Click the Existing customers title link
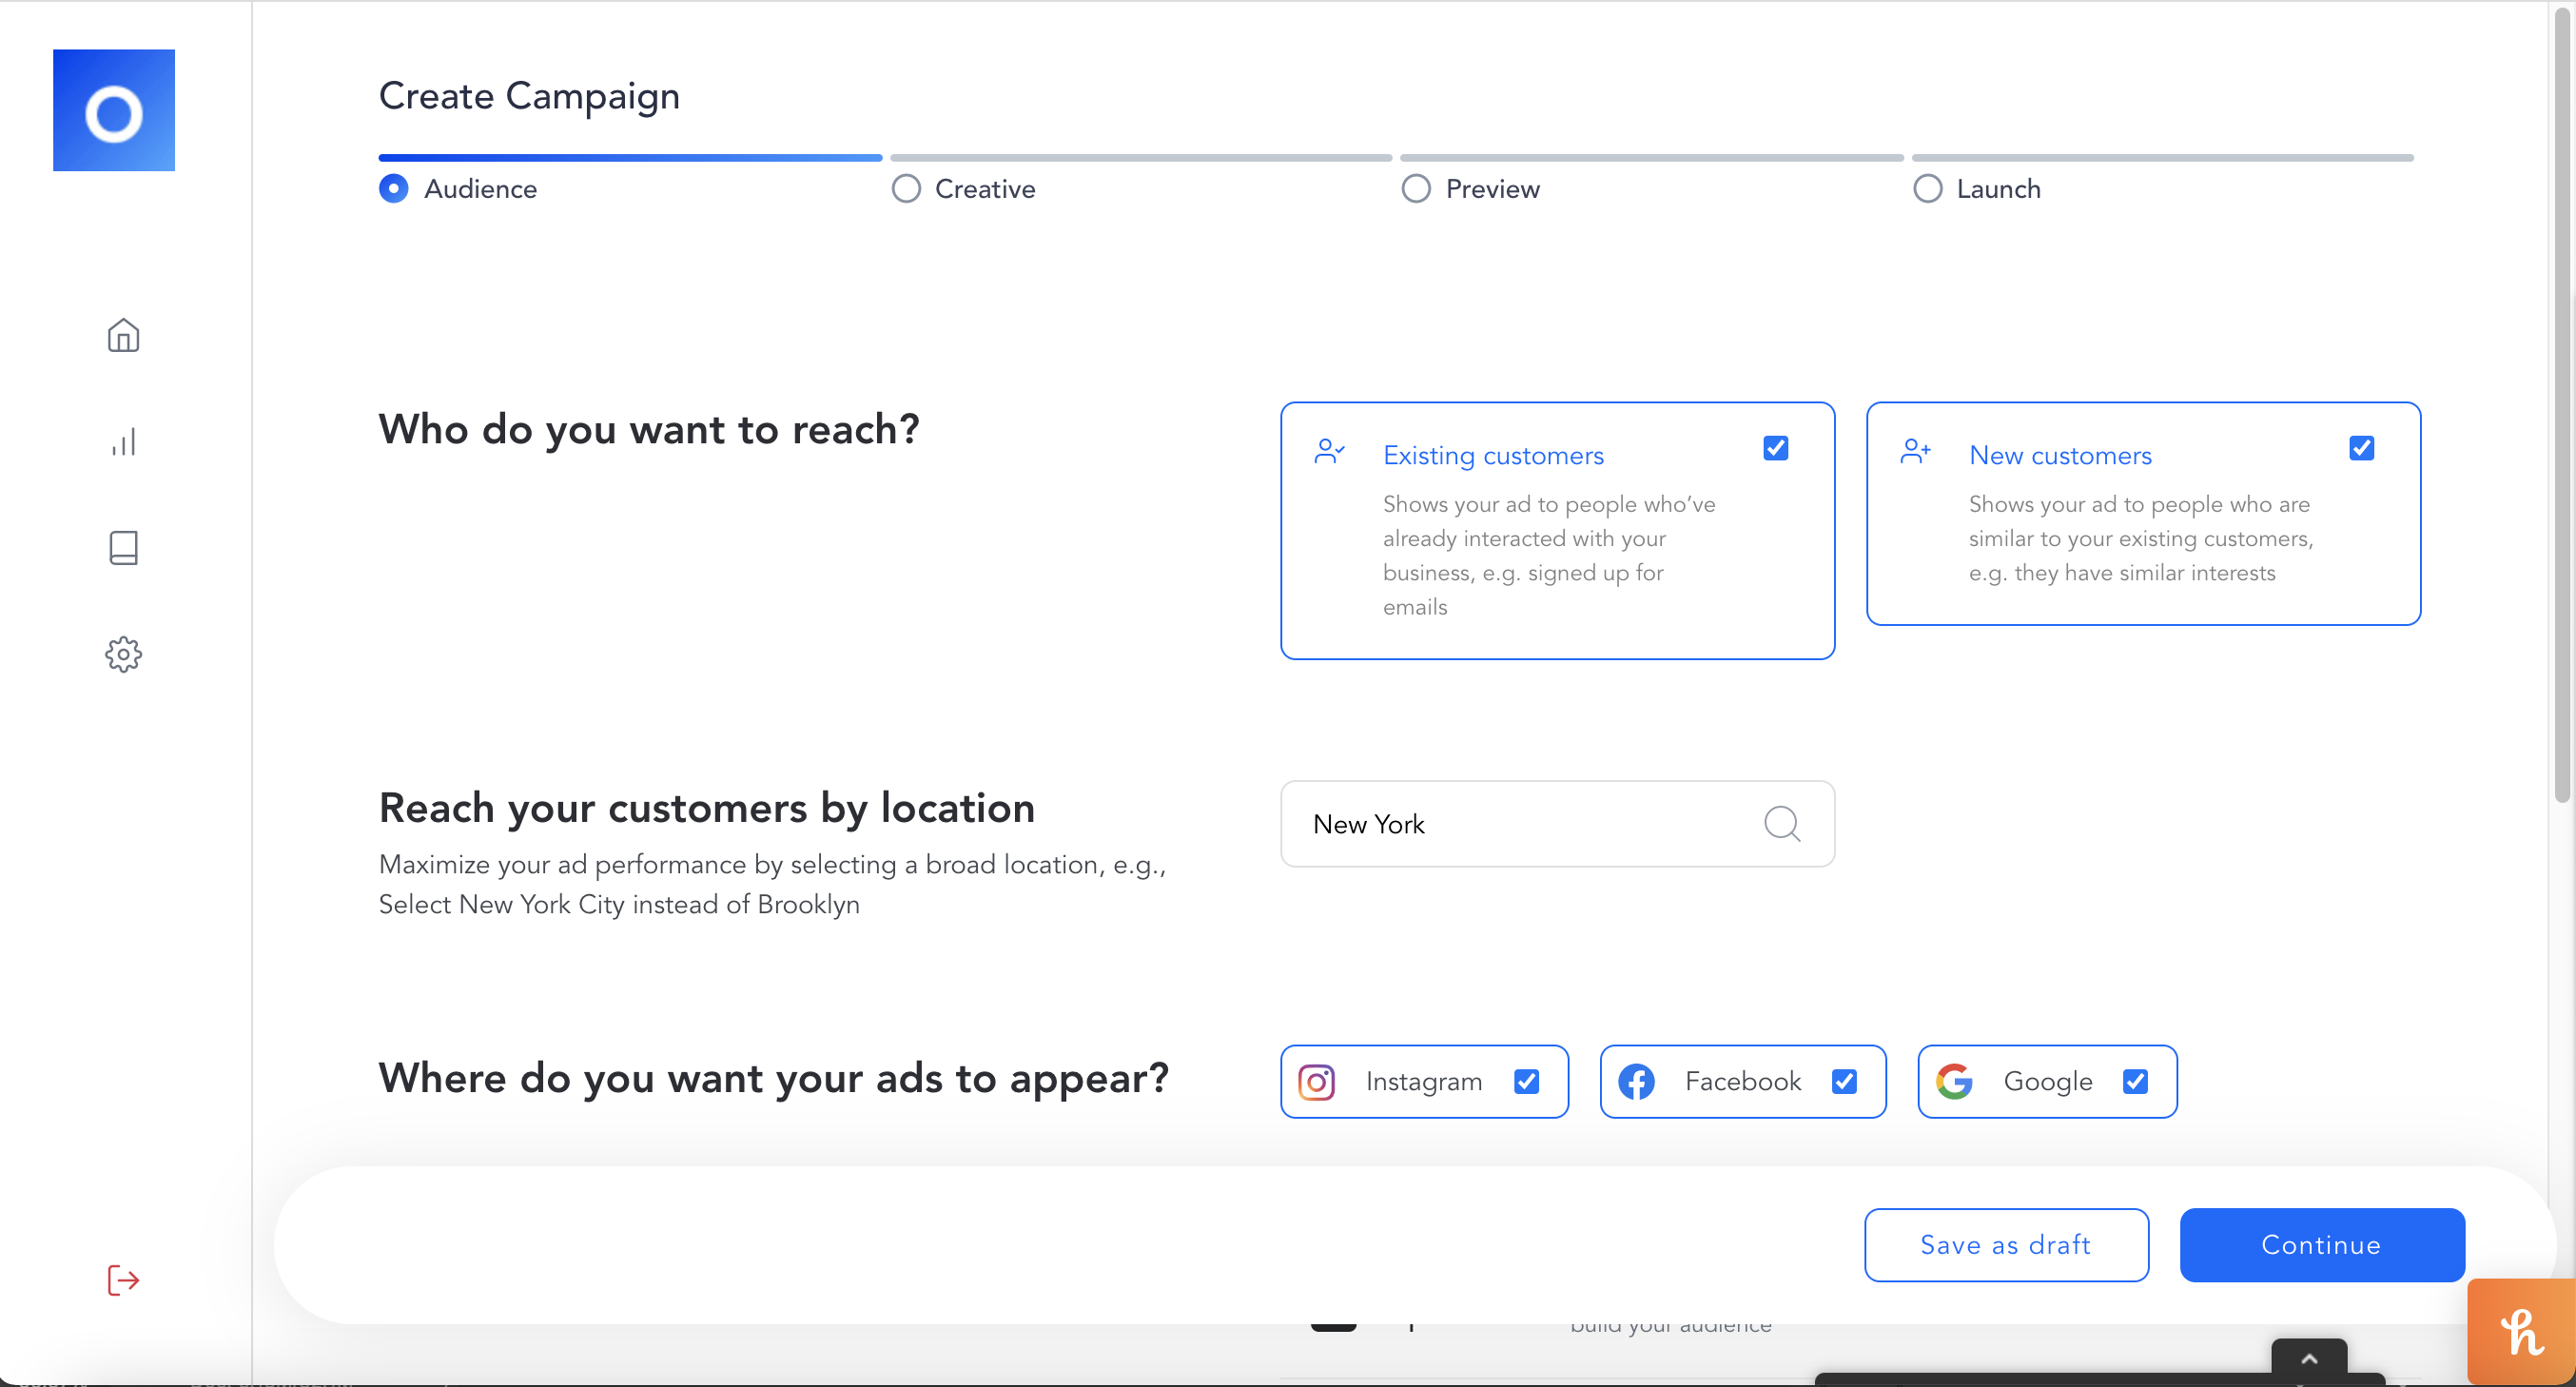The image size is (2576, 1387). pos(1493,456)
